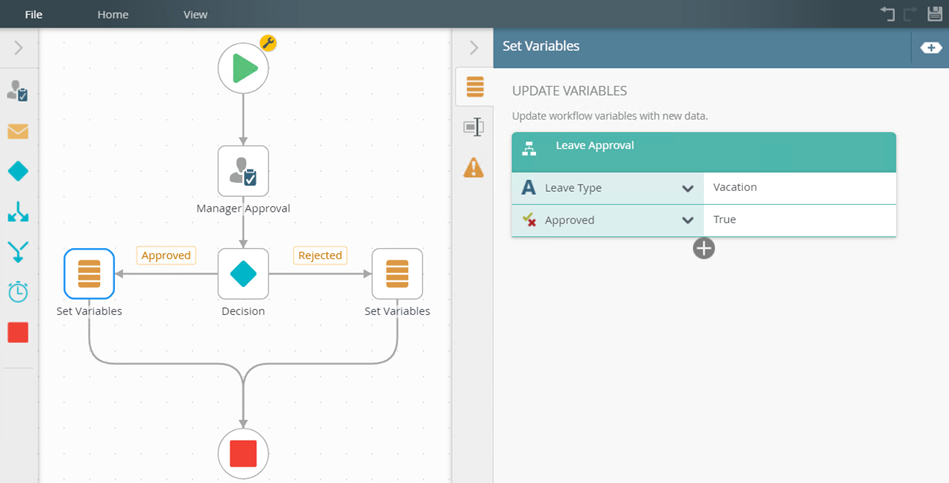Expand the left toolbox panel chevron
The width and height of the screenshot is (949, 483).
(x=18, y=48)
